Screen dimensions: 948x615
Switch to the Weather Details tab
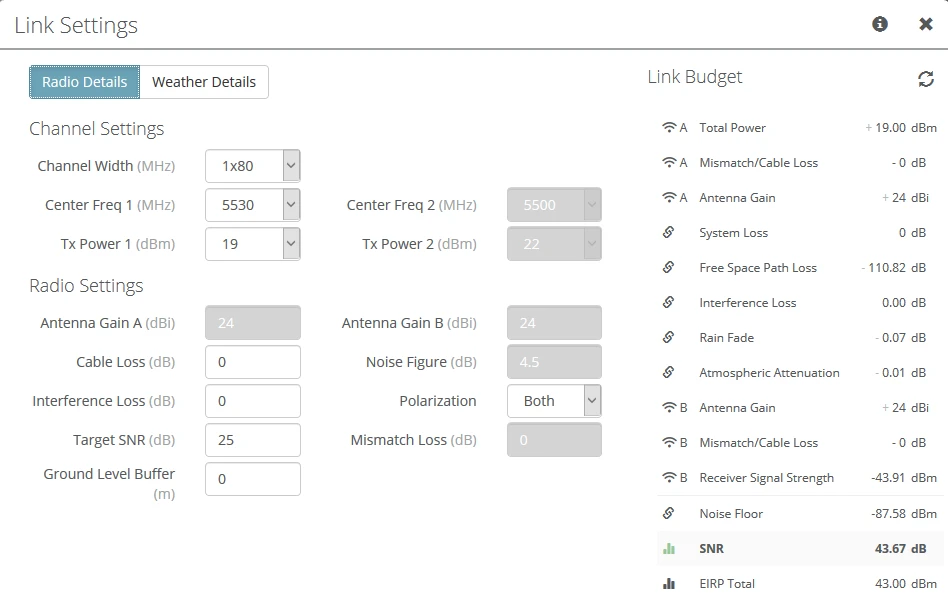pyautogui.click(x=204, y=82)
